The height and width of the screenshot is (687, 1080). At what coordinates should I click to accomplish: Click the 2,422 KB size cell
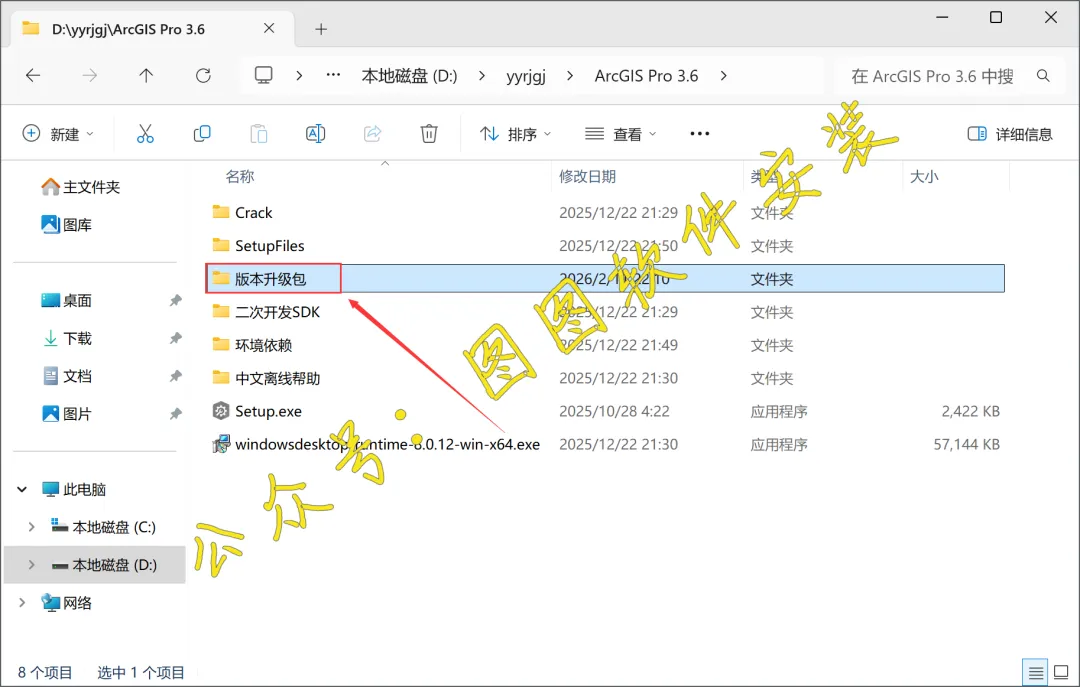coord(970,411)
